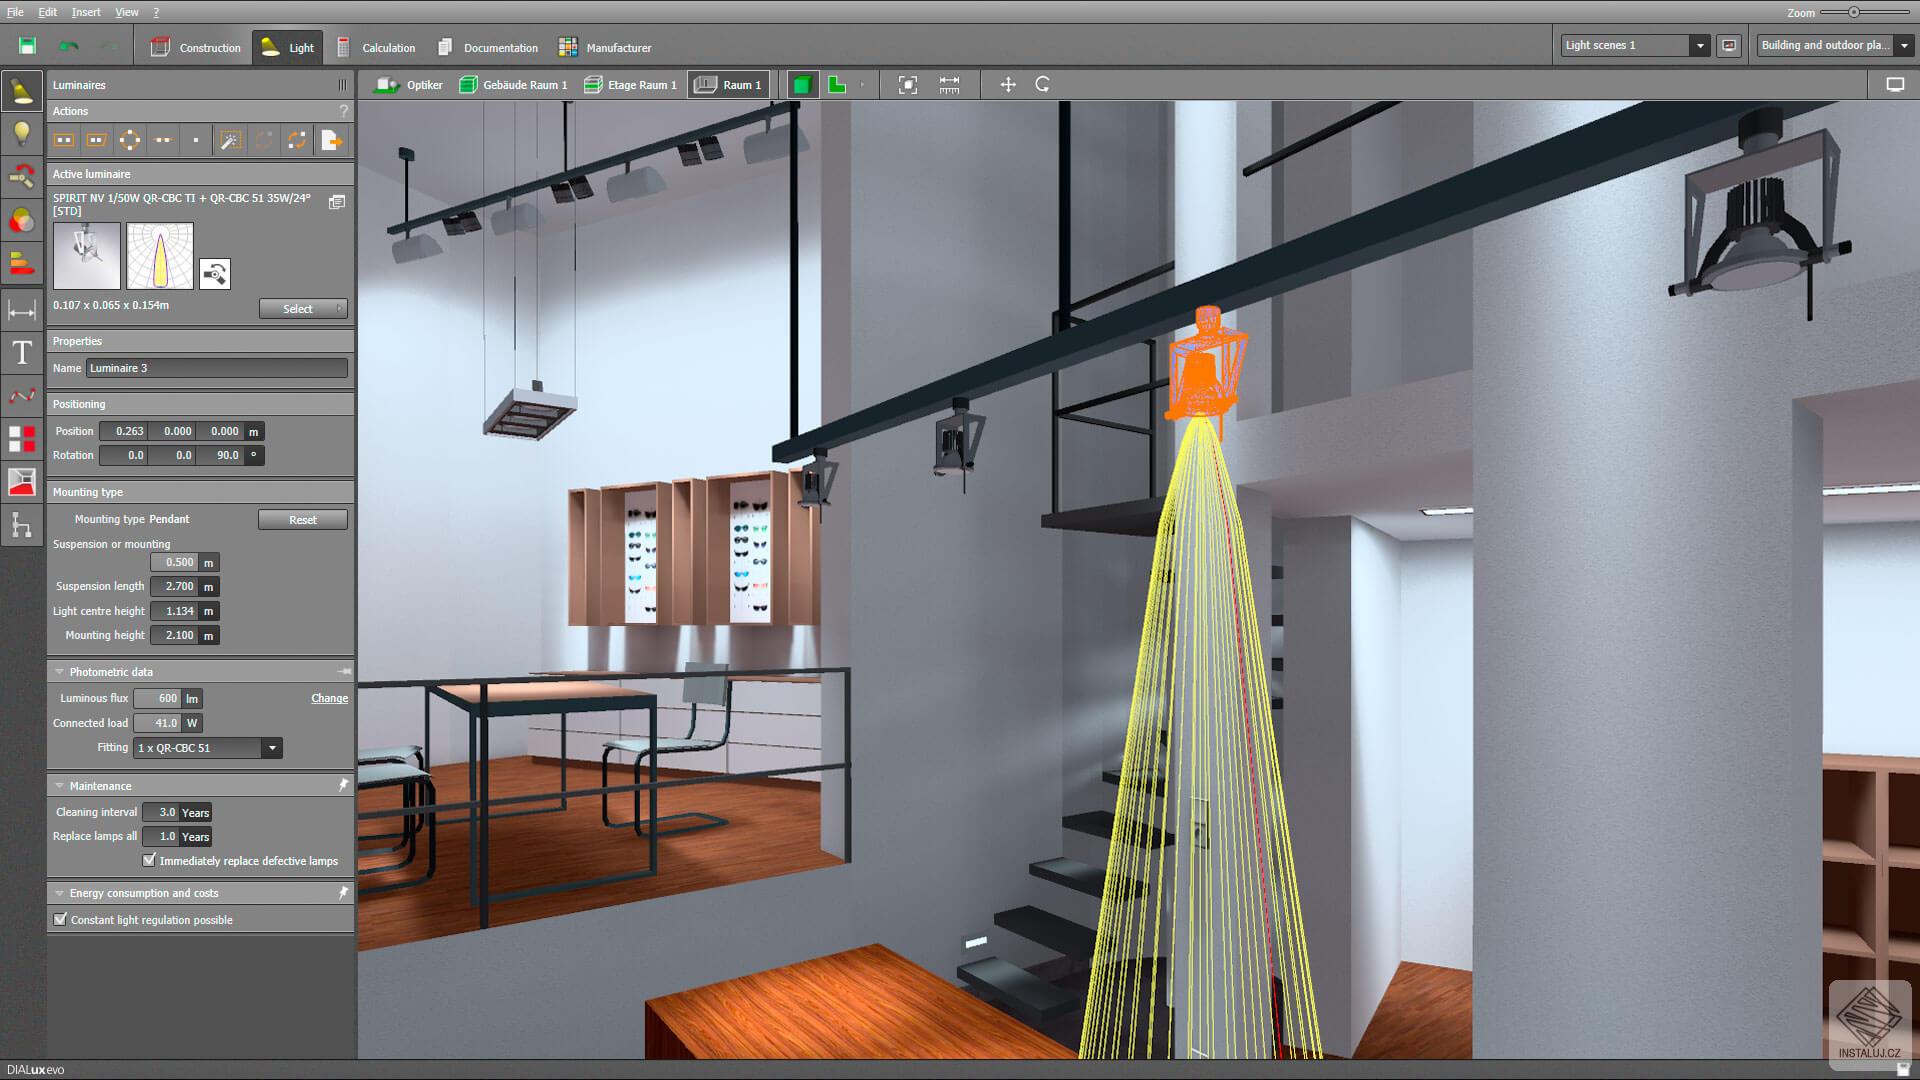
Task: Click the Change luminous flux link
Action: pos(329,698)
